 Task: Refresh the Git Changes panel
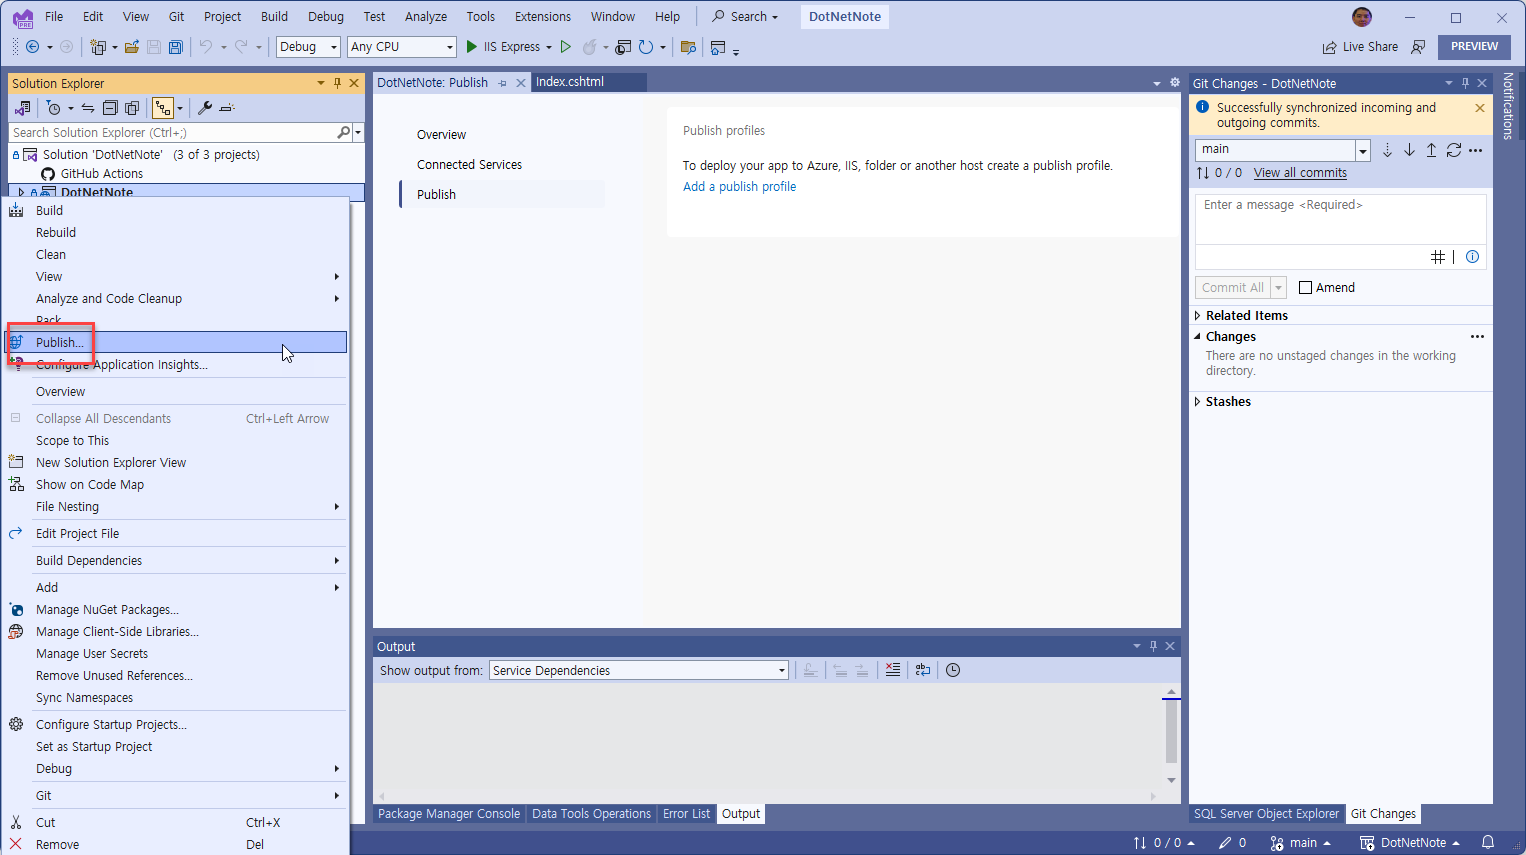click(x=1454, y=149)
